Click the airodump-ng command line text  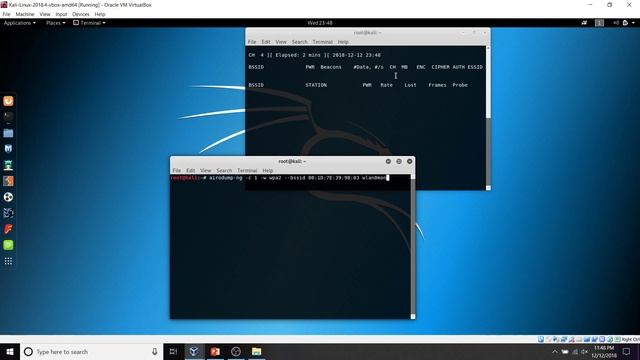(x=297, y=178)
